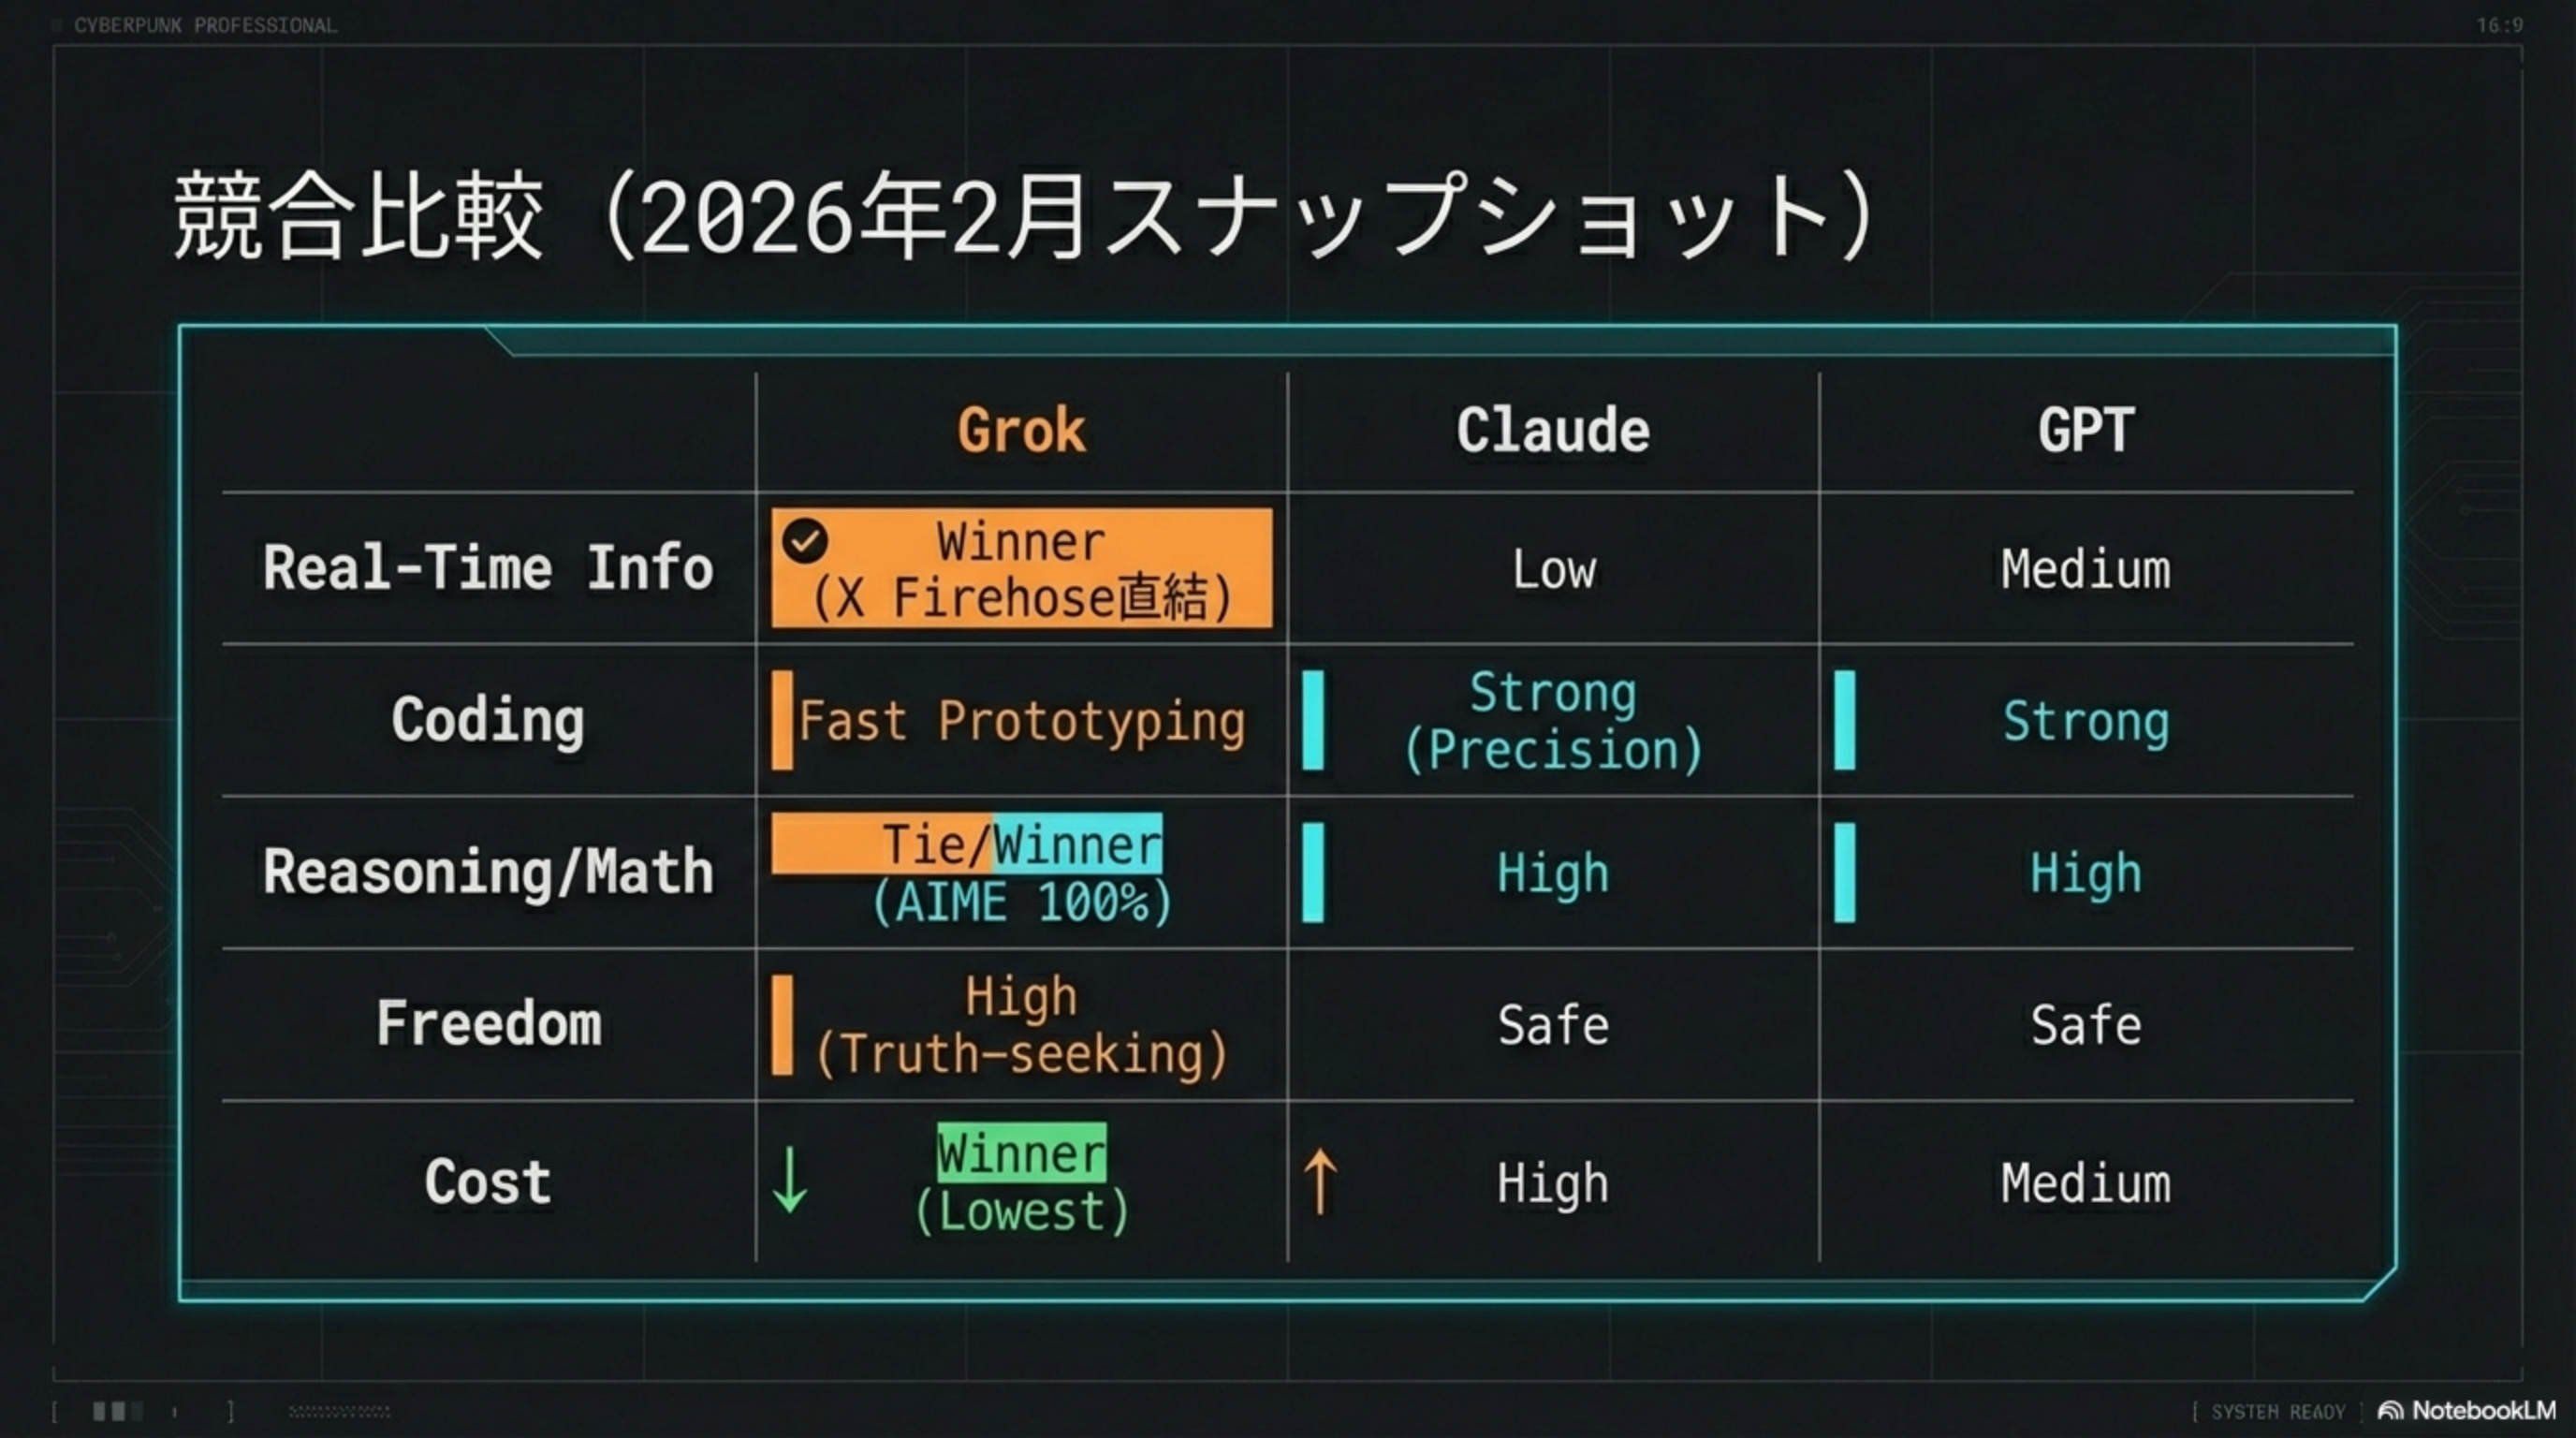
Task: Click the orange Winner X Firehose cell
Action: coord(1021,569)
